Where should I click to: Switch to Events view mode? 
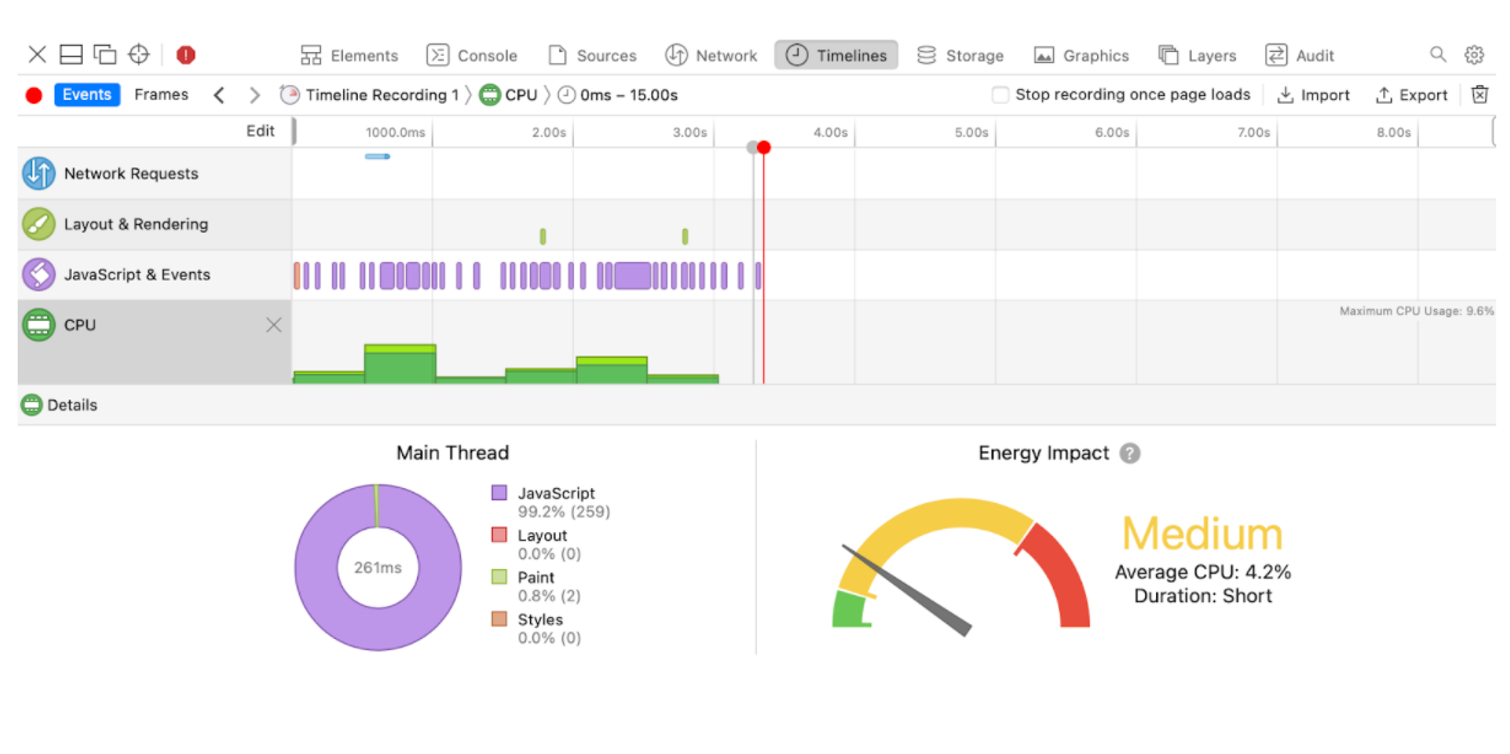coord(87,95)
